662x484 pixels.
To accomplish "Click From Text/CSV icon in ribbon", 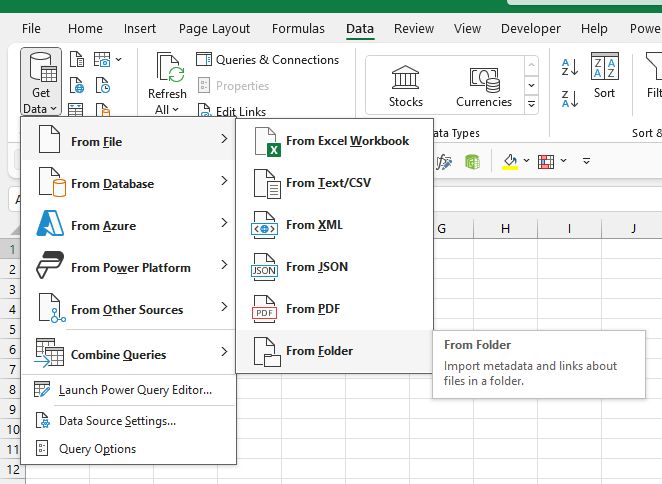I will pyautogui.click(x=77, y=60).
